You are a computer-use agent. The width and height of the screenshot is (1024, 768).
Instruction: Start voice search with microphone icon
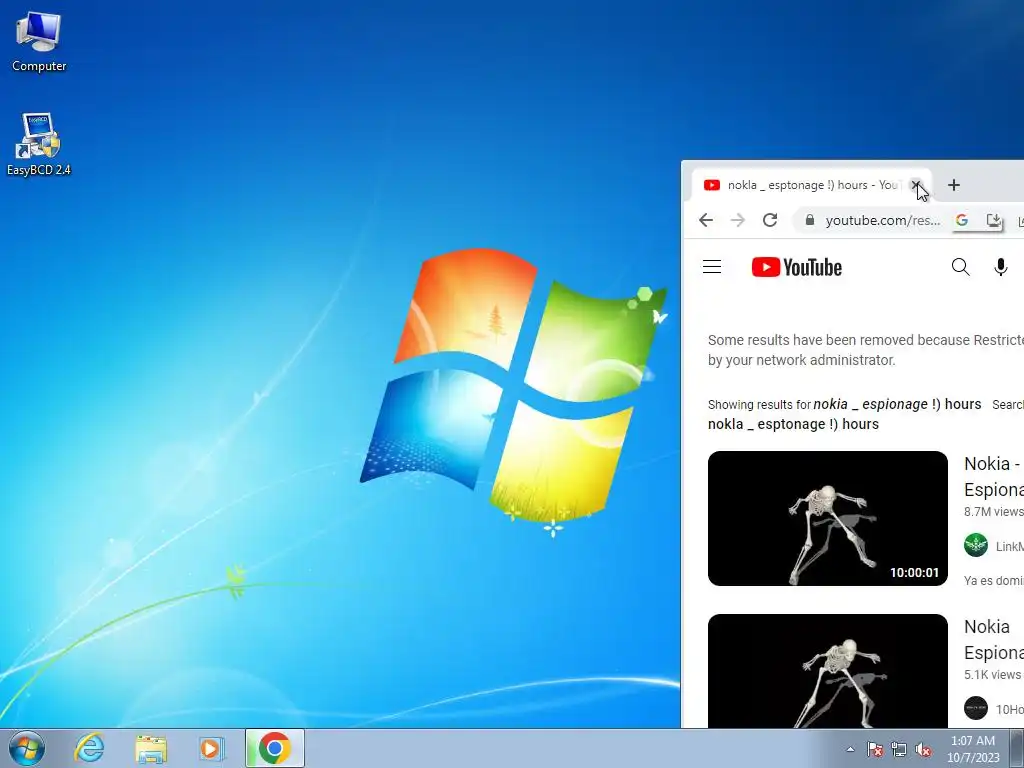click(1000, 267)
